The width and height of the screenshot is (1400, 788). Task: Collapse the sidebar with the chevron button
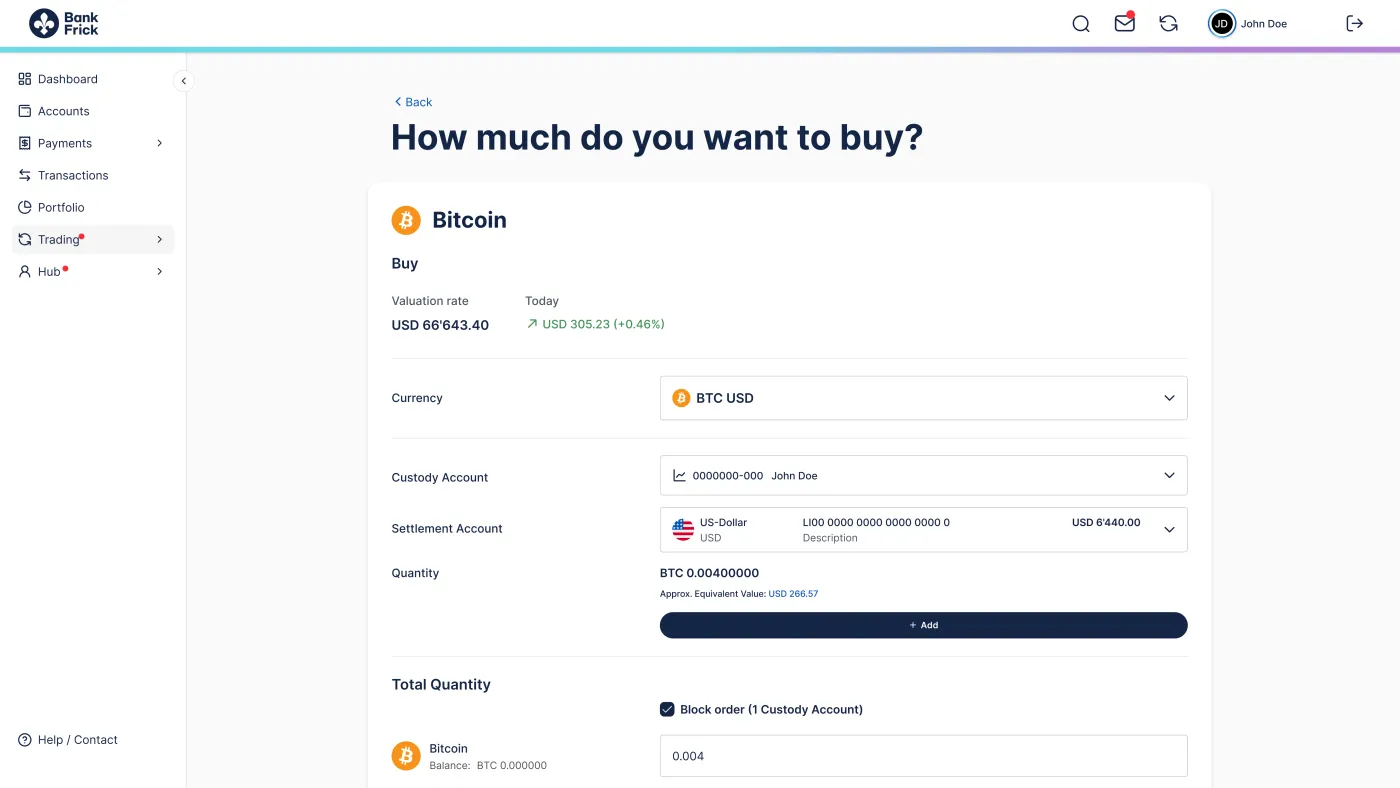[x=183, y=81]
